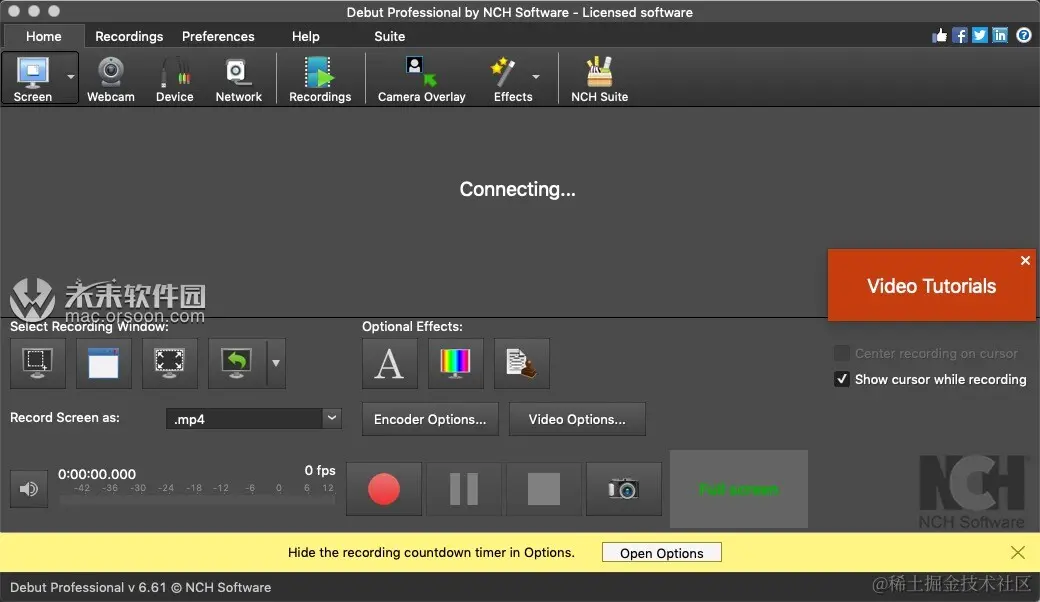The width and height of the screenshot is (1040, 602).
Task: Click Video Options button
Action: (x=577, y=419)
